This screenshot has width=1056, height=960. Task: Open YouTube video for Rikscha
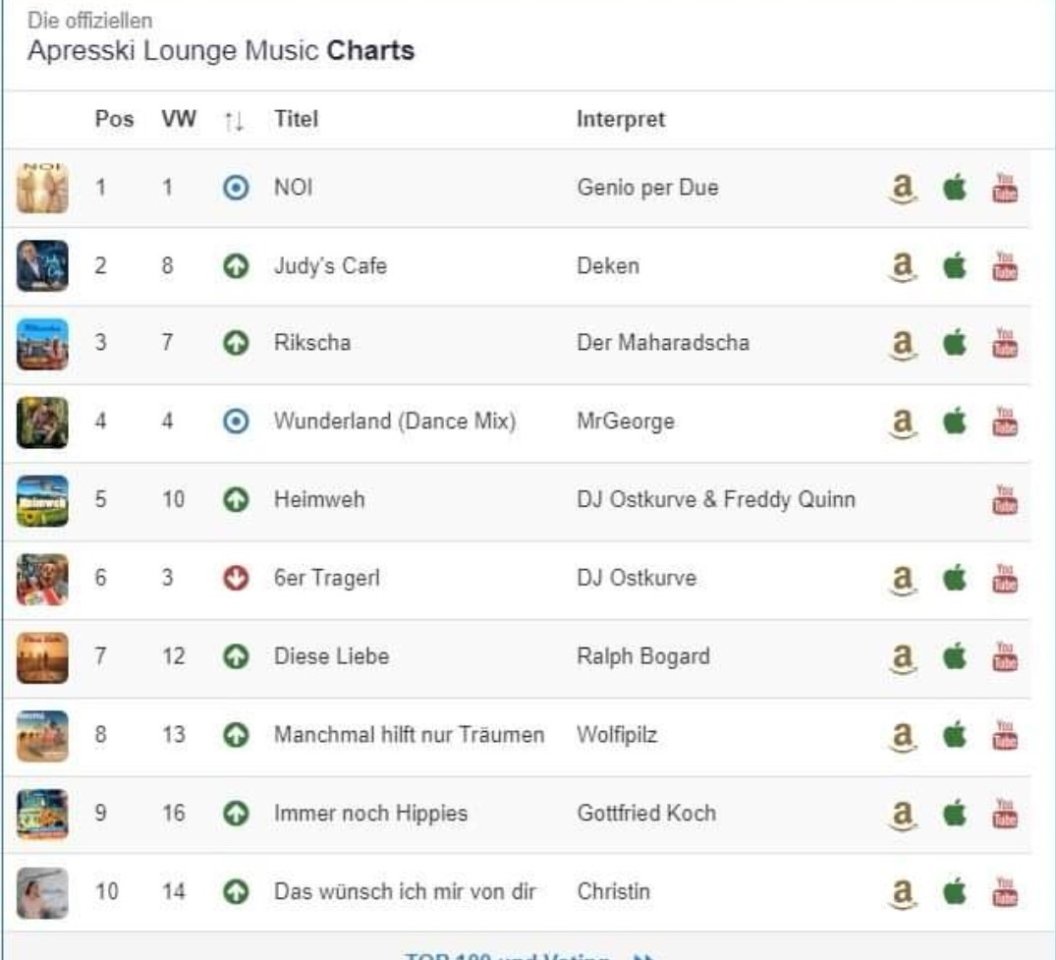[x=1005, y=344]
